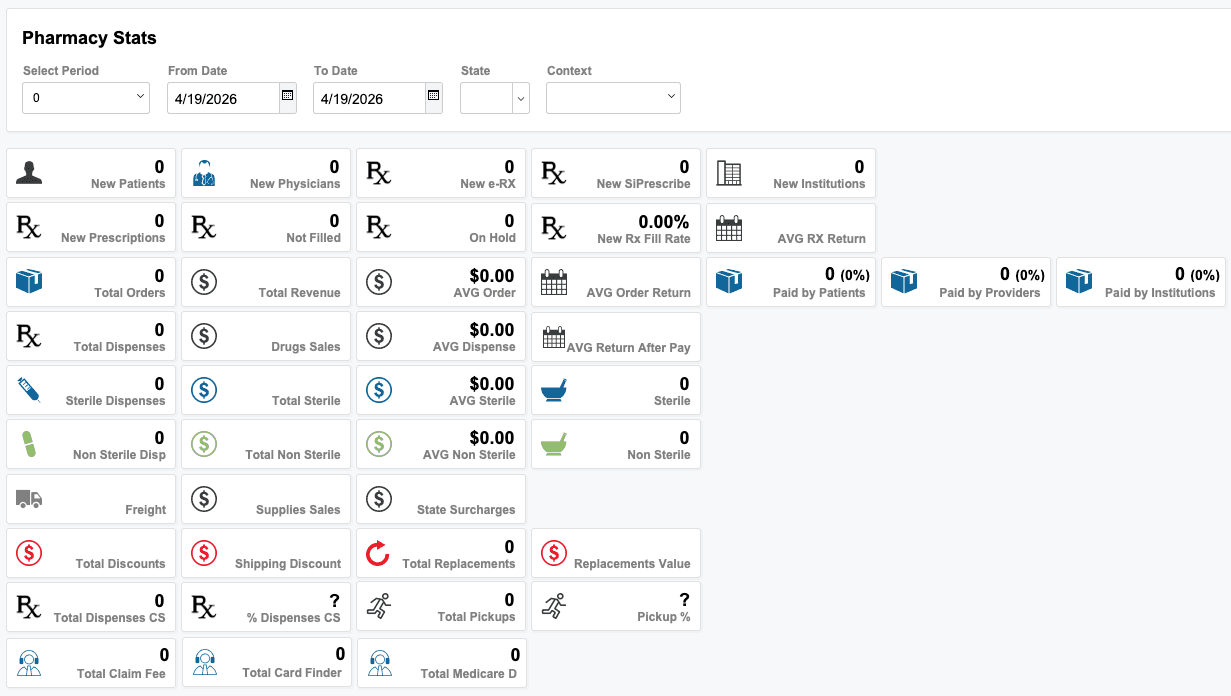Click the truck icon on Freight card
Screen dimensions: 1231x696
[29, 497]
